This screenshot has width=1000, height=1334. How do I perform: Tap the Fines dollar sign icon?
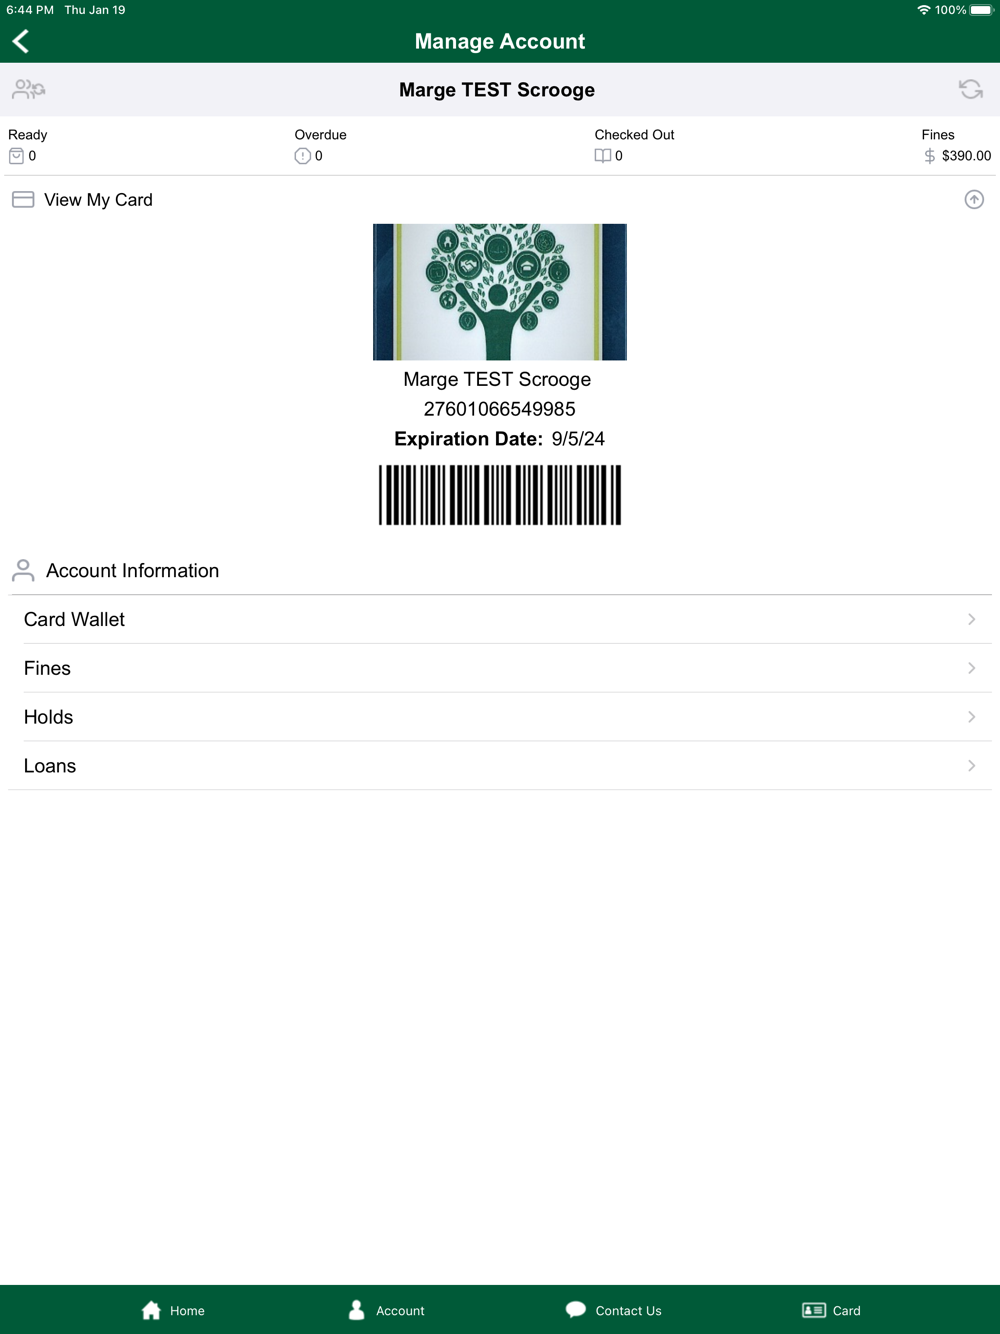tap(930, 156)
